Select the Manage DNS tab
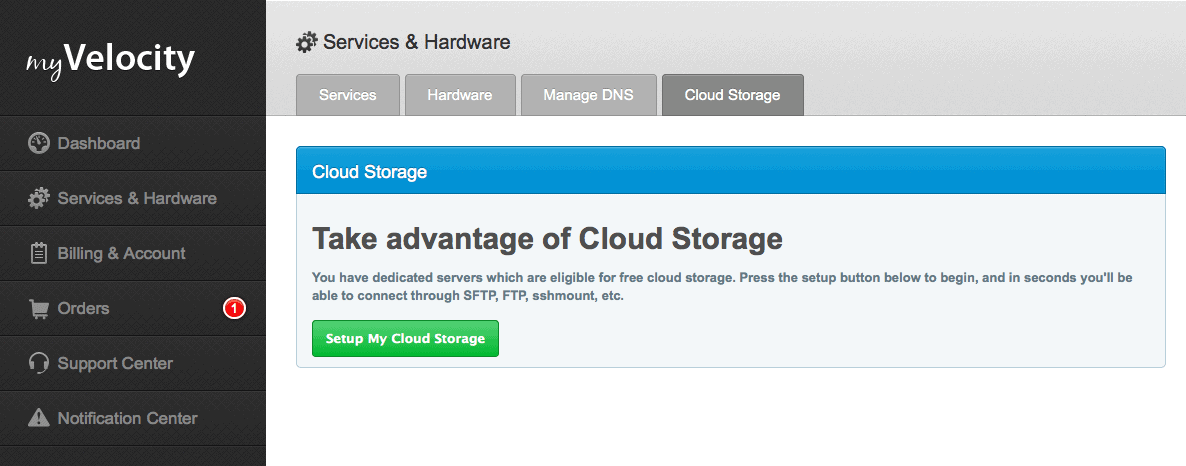Image resolution: width=1186 pixels, height=466 pixels. click(588, 95)
